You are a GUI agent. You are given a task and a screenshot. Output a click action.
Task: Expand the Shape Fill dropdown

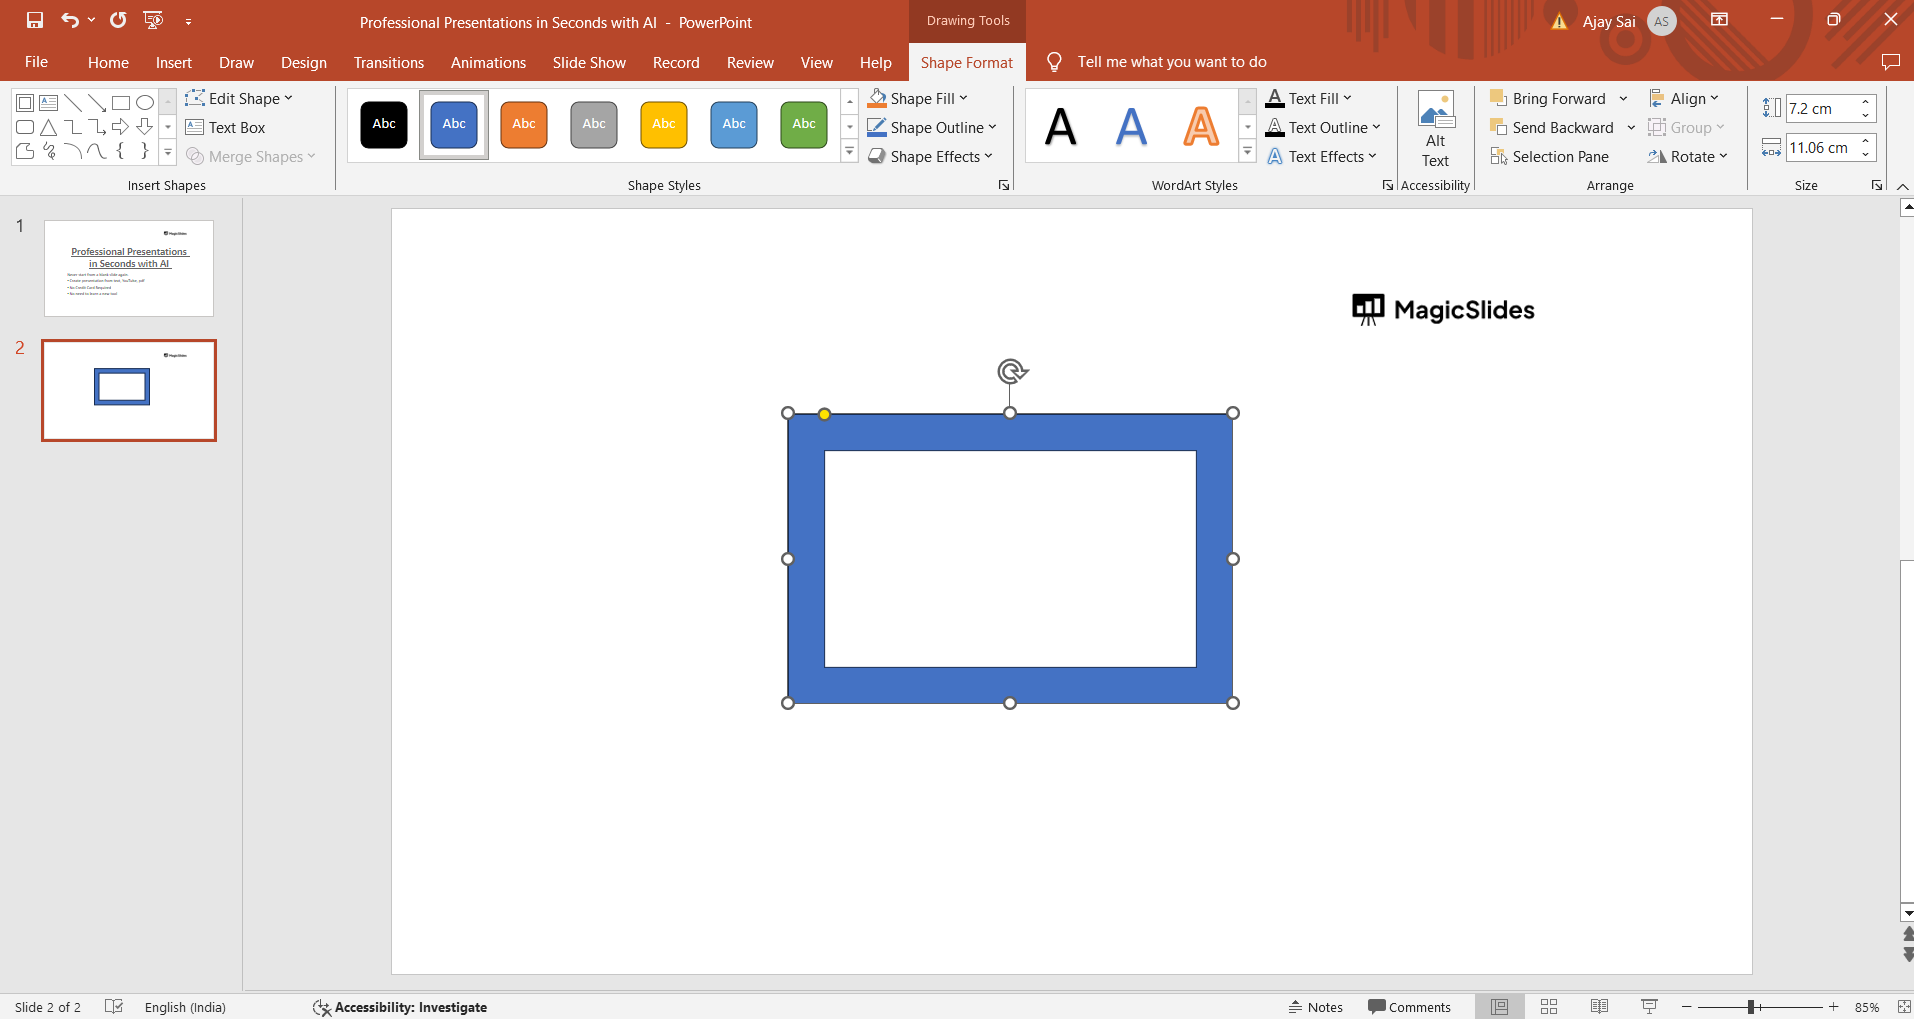tap(919, 99)
